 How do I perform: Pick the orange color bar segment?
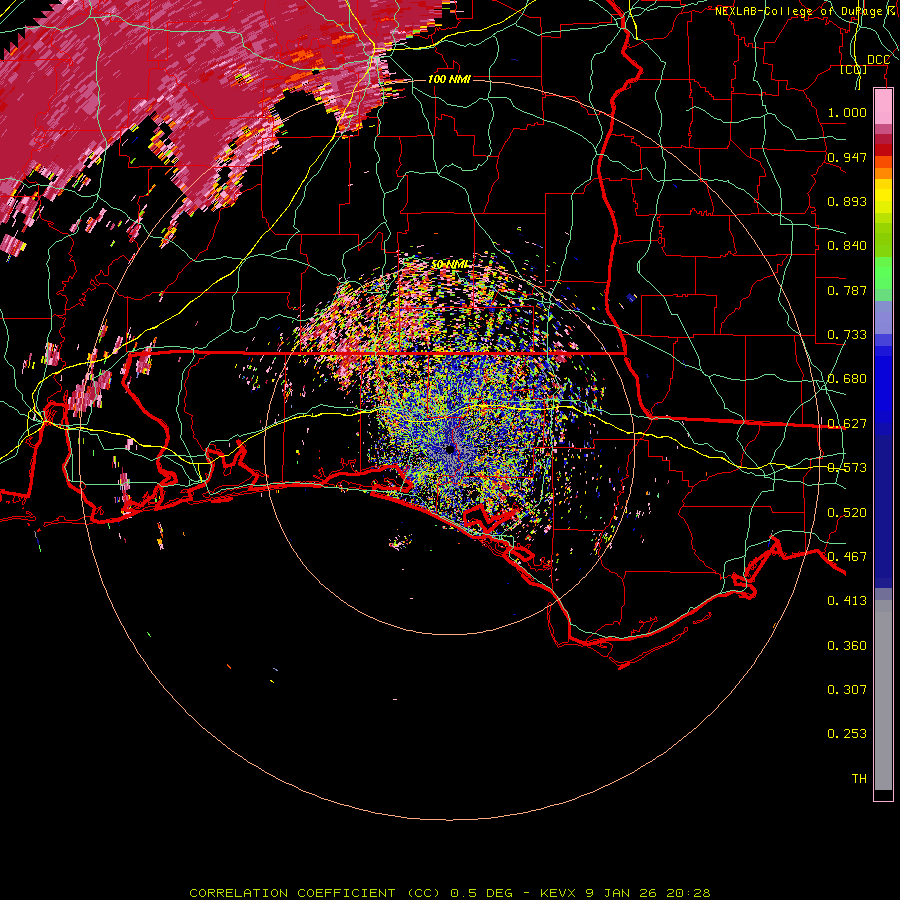tap(883, 173)
